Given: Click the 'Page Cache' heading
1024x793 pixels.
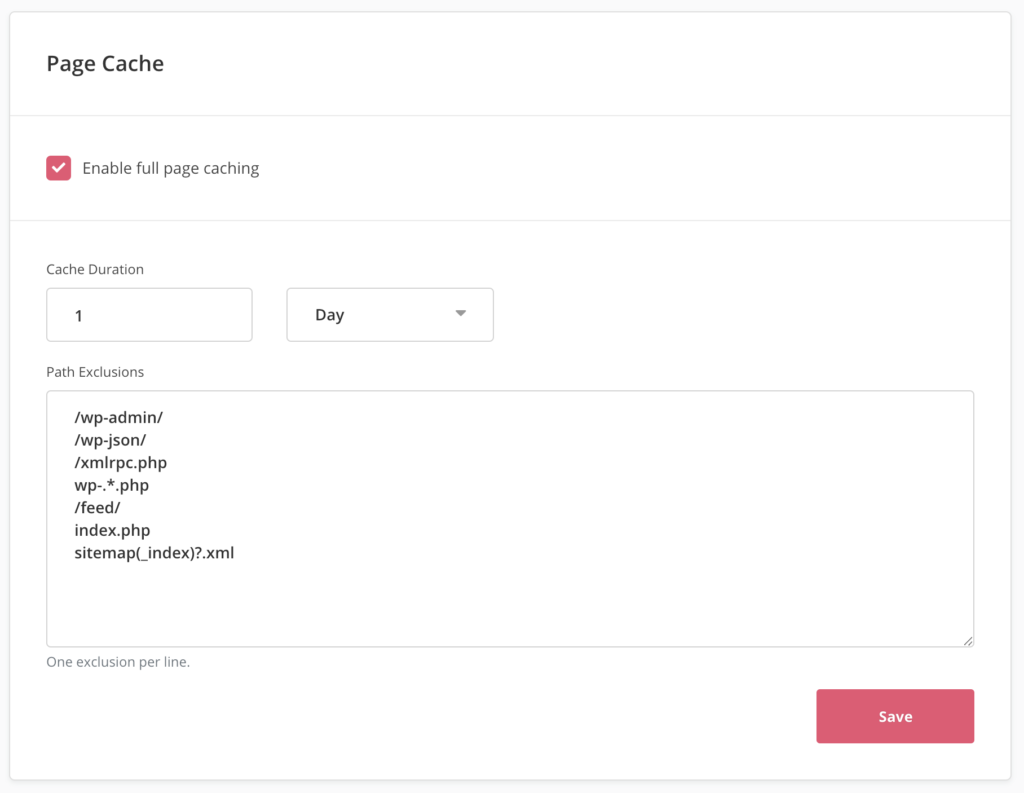Looking at the screenshot, I should coord(105,63).
